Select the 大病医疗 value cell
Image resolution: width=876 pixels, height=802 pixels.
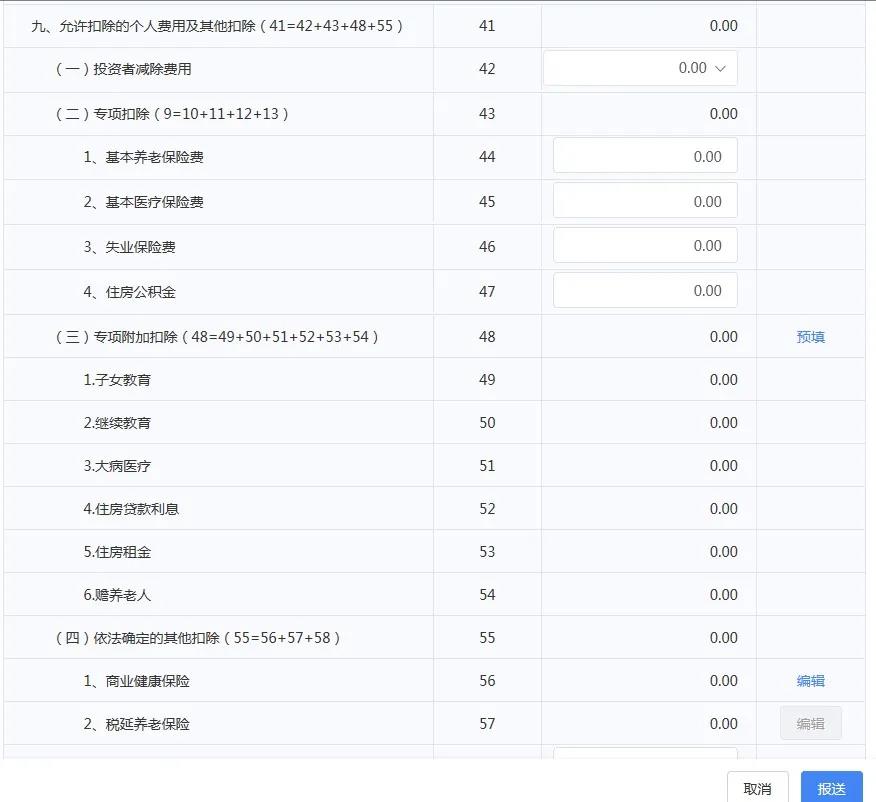(x=640, y=465)
